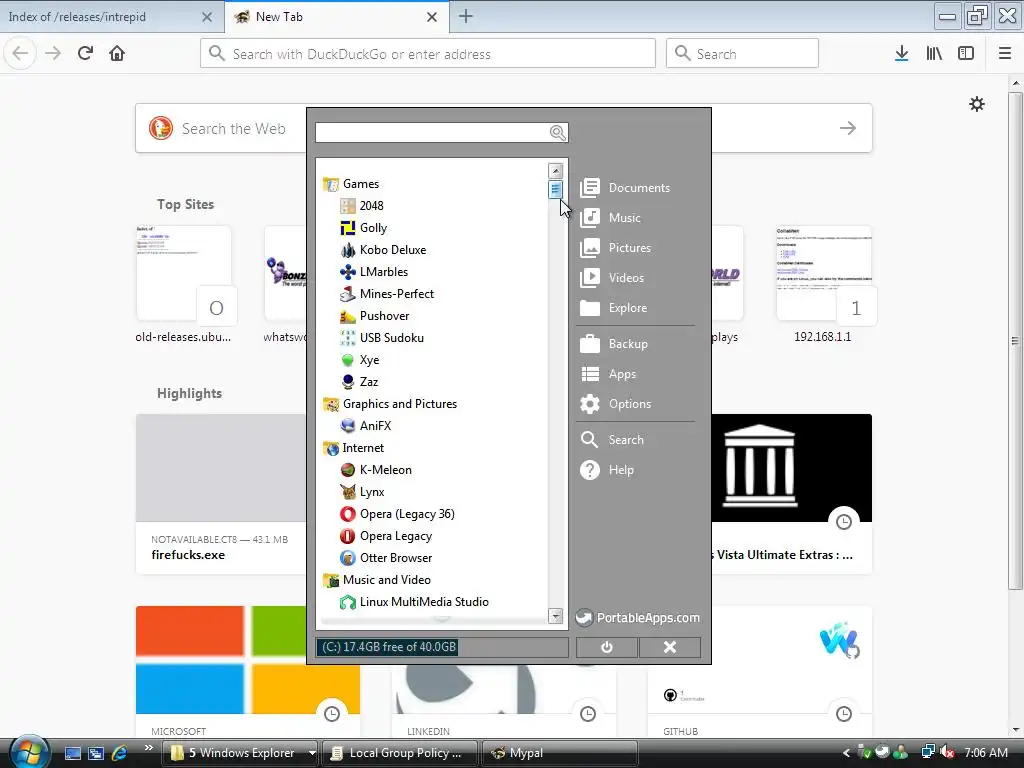This screenshot has width=1024, height=768.
Task: Open Opera Legacy browser
Action: point(386,536)
